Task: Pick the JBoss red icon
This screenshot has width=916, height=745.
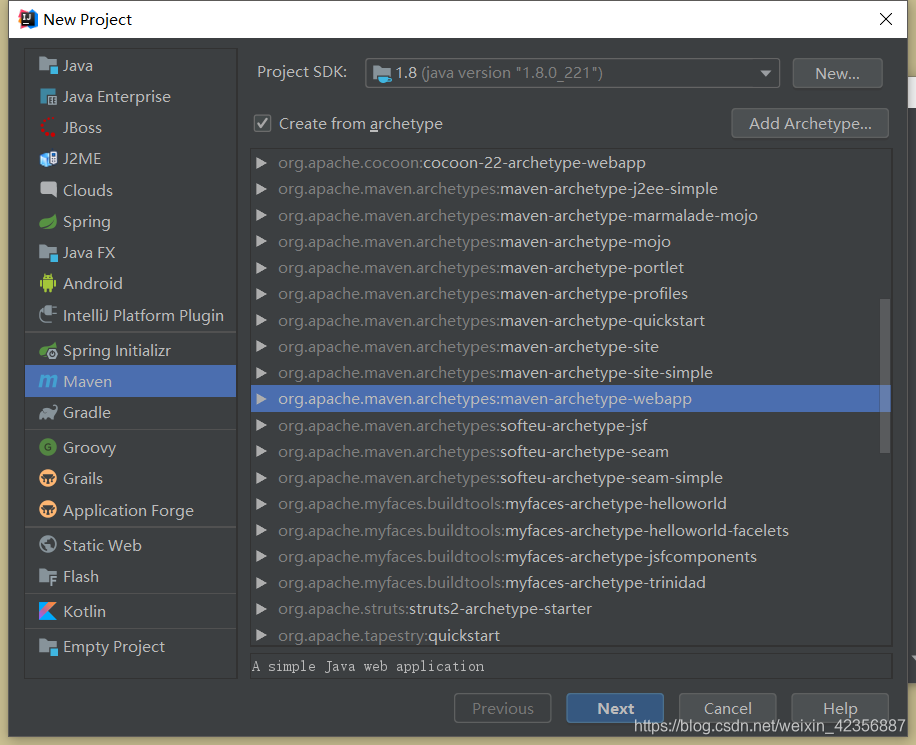Action: 48,127
